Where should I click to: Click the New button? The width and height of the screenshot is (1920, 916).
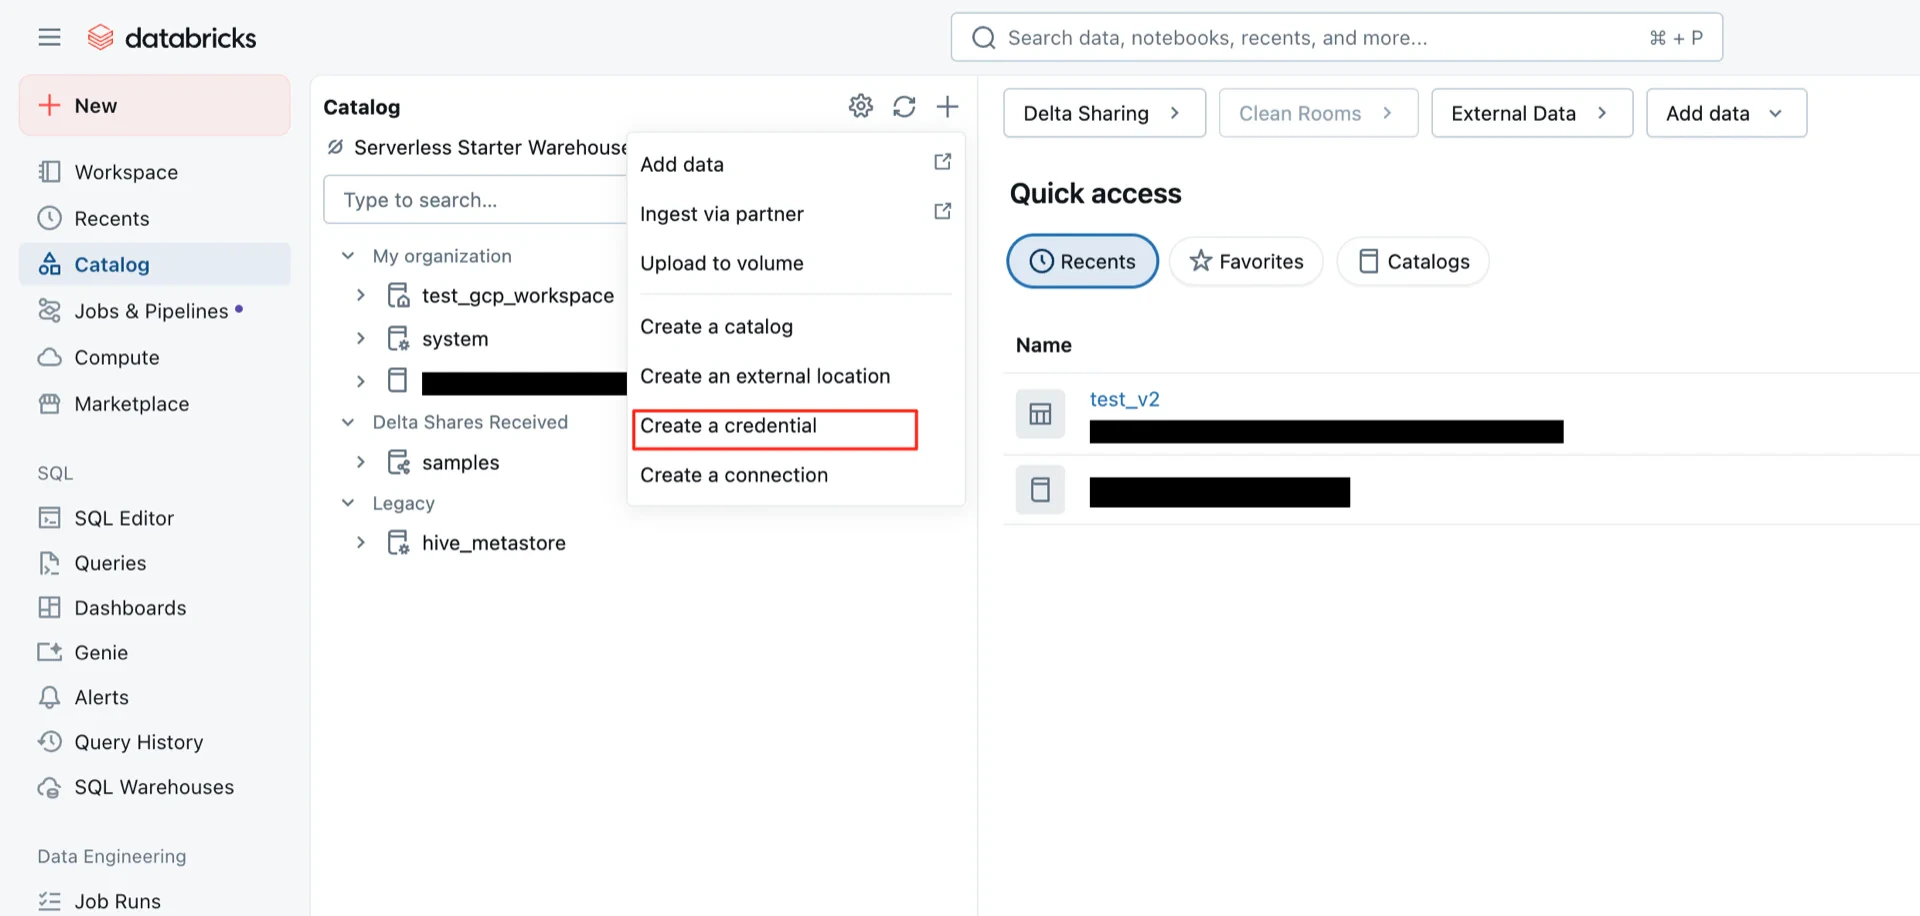155,105
